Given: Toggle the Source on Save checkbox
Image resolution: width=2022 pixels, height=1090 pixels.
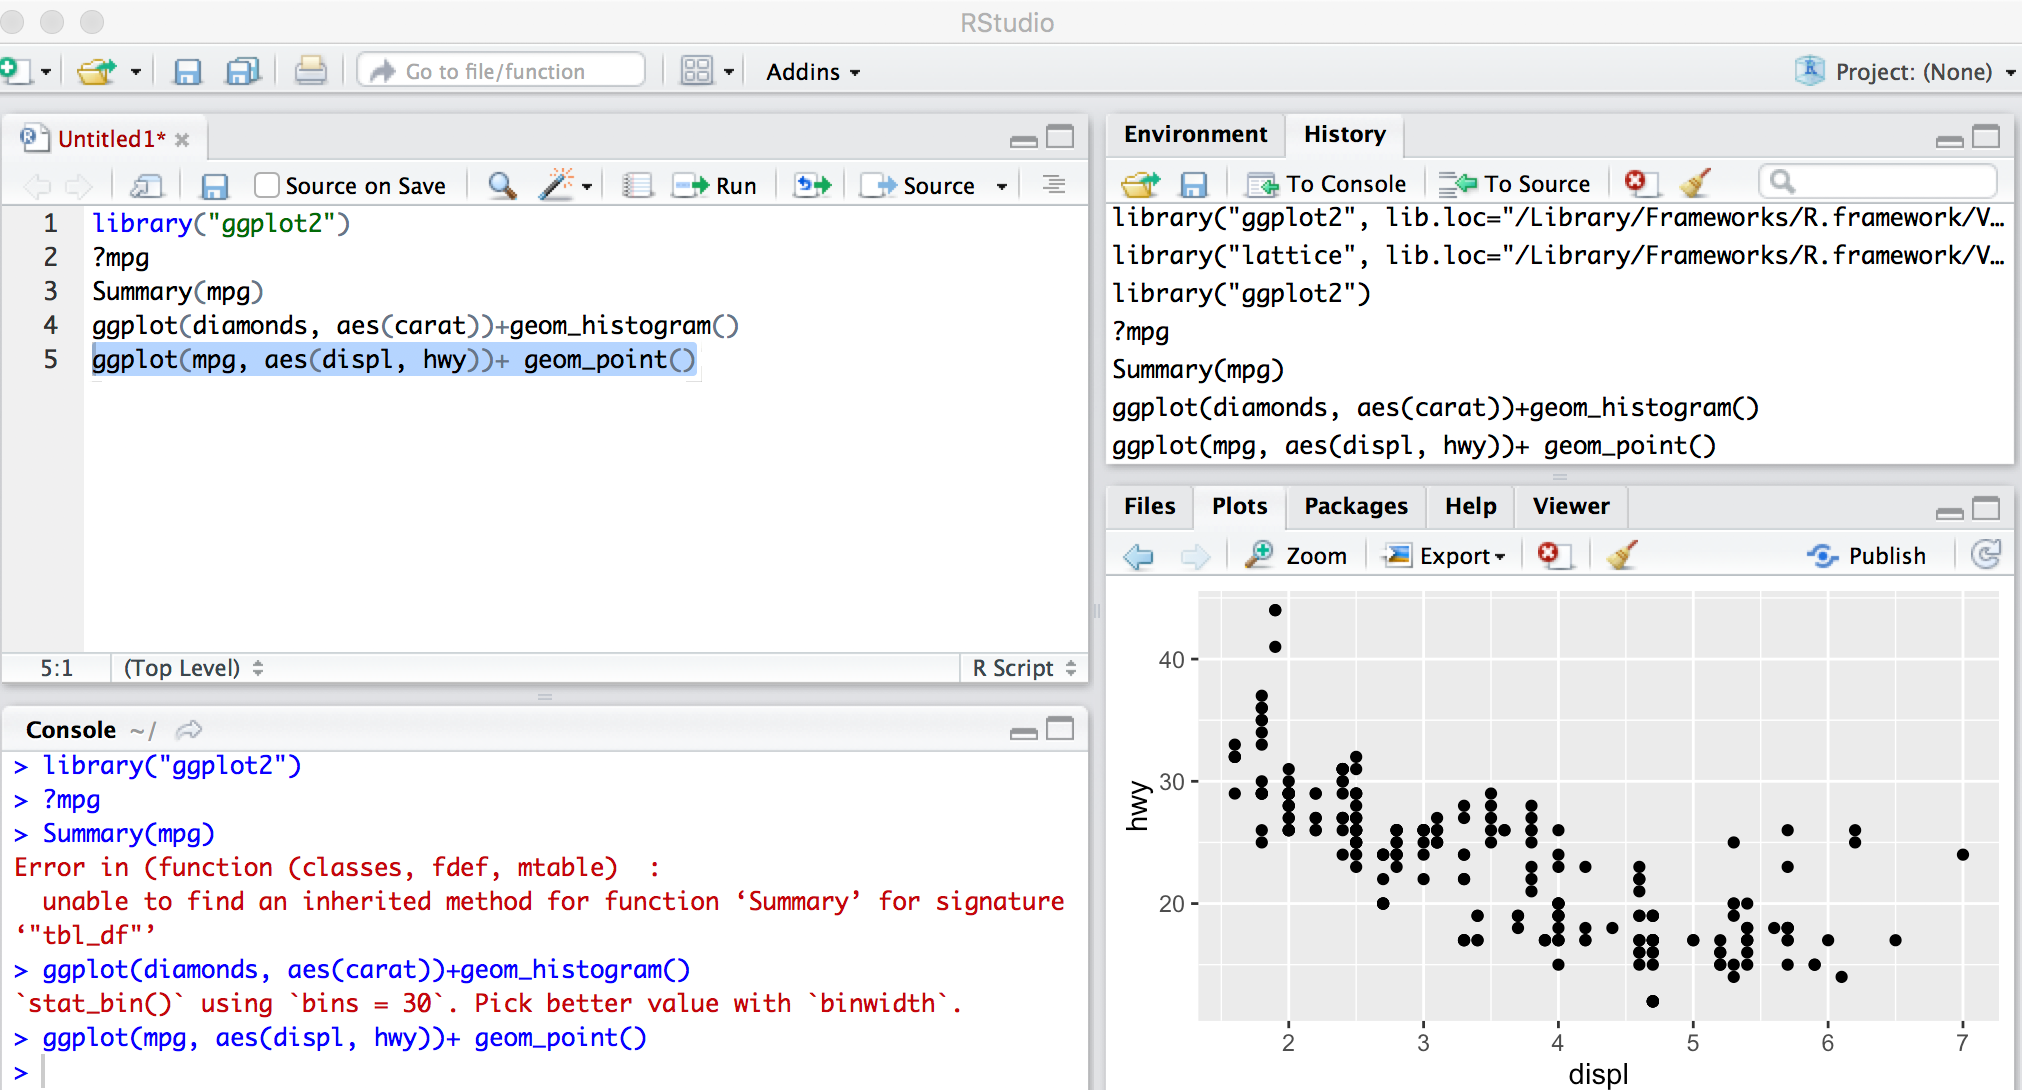Looking at the screenshot, I should click(266, 186).
